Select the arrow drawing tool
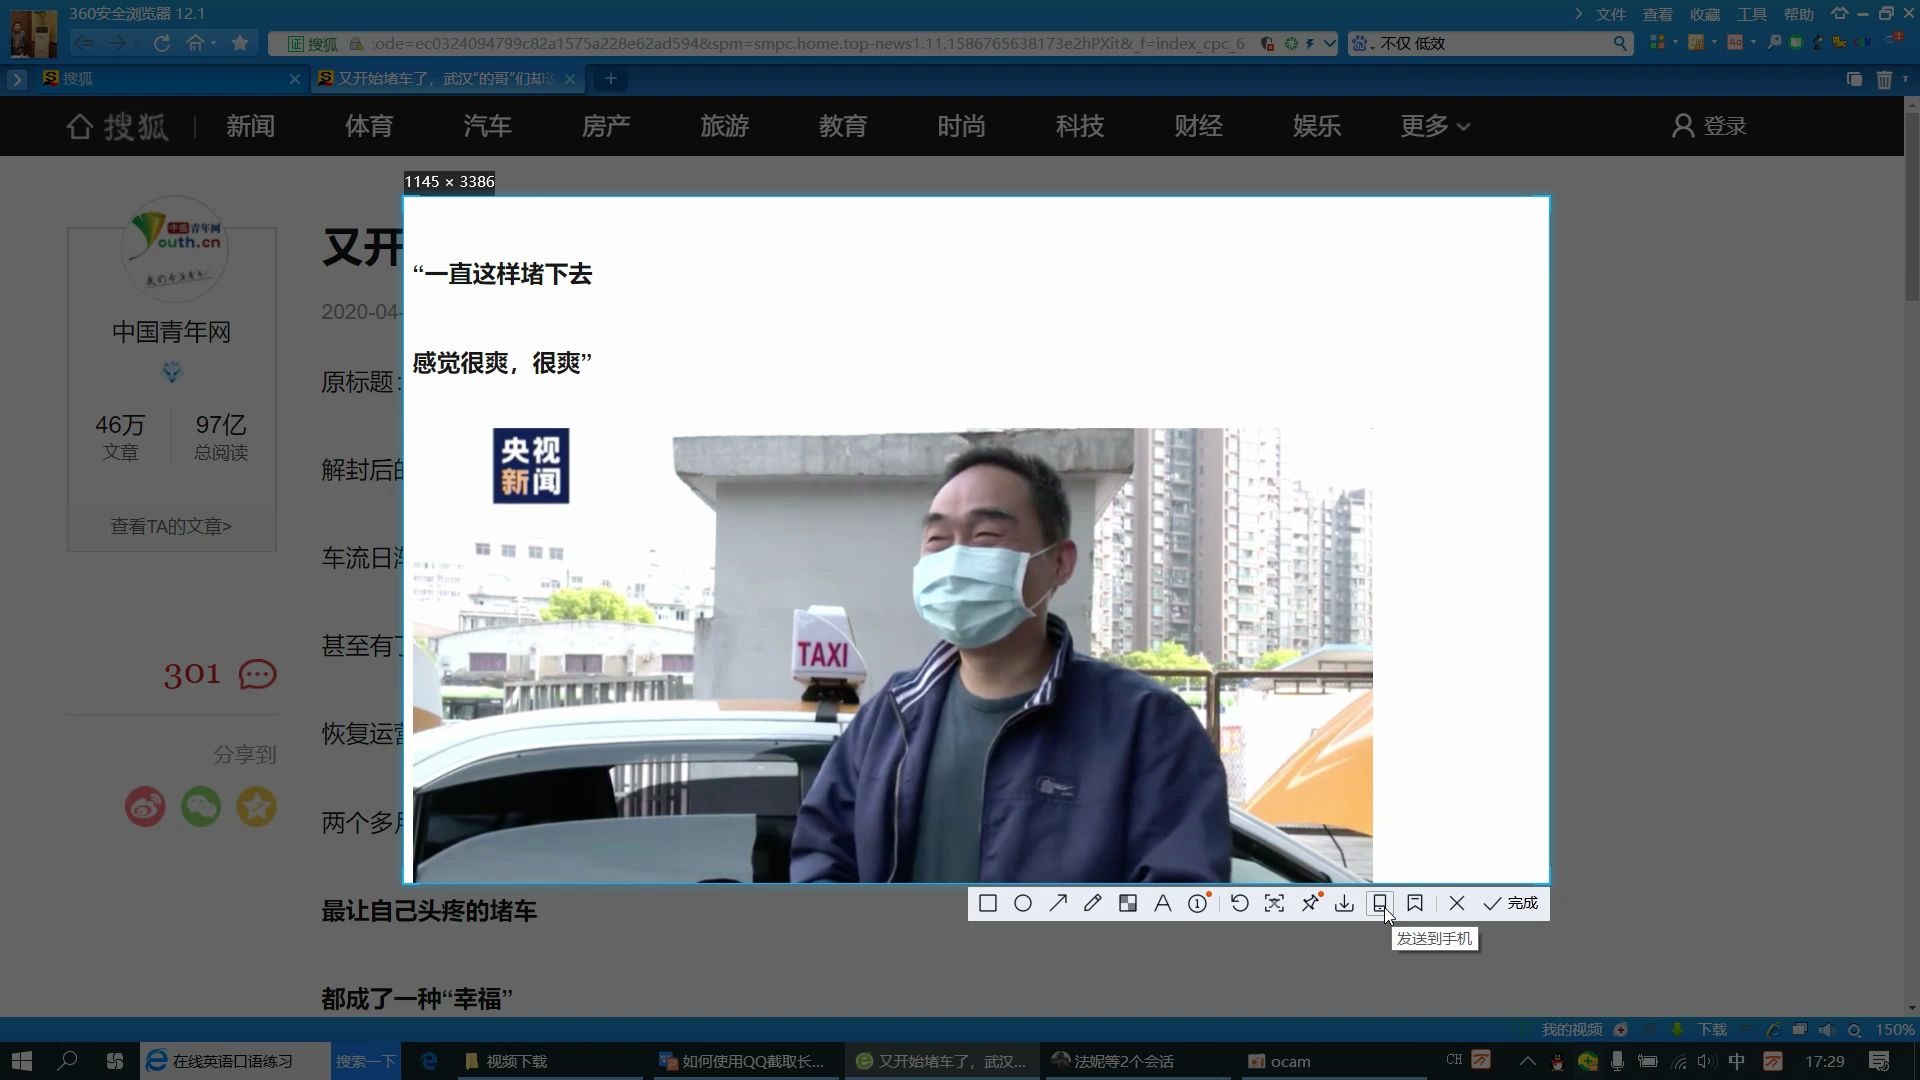 tap(1058, 903)
